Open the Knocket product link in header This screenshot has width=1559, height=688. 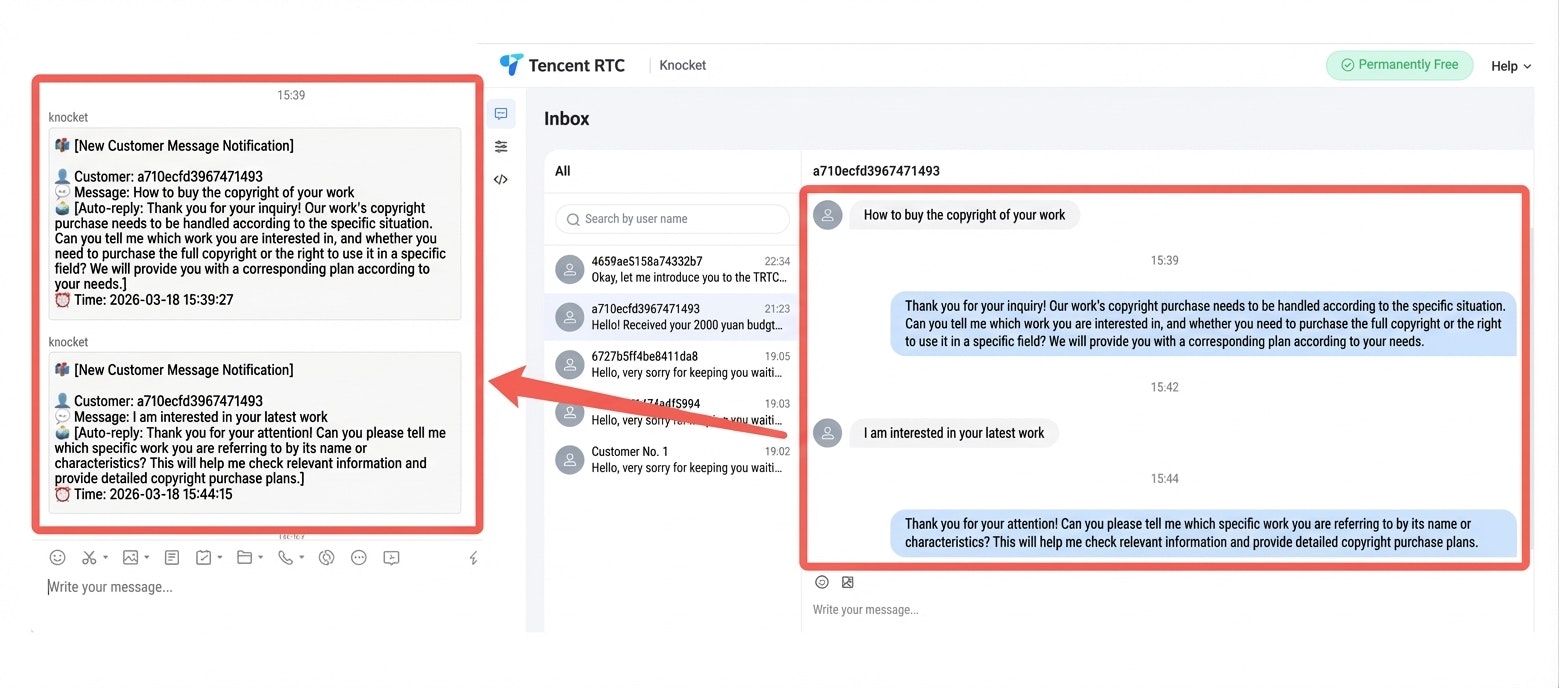point(683,65)
